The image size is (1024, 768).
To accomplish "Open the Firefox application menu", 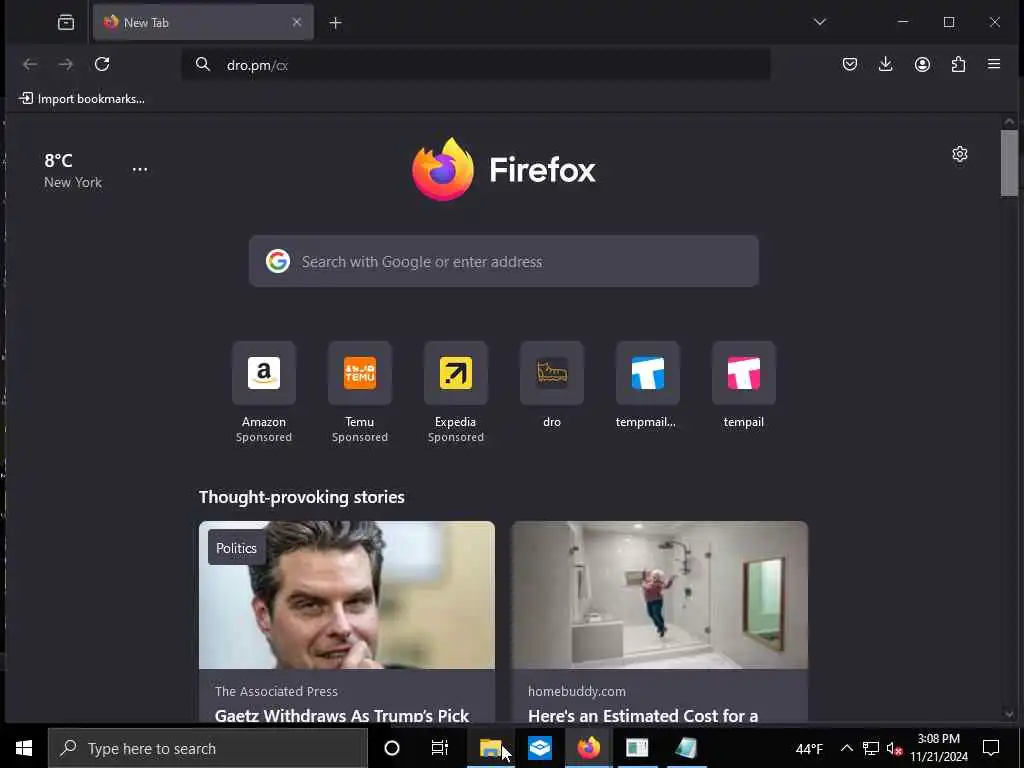I will coord(994,64).
